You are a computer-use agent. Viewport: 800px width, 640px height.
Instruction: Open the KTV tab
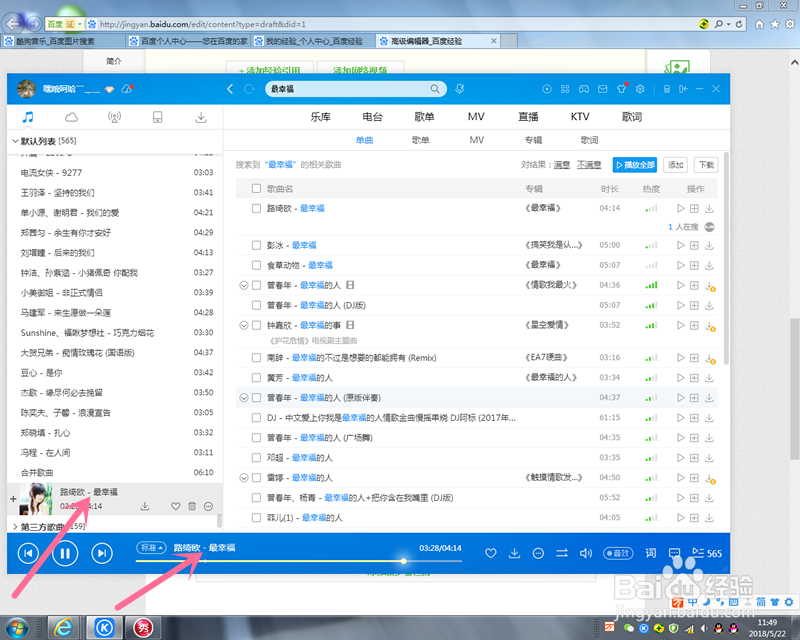tap(580, 117)
